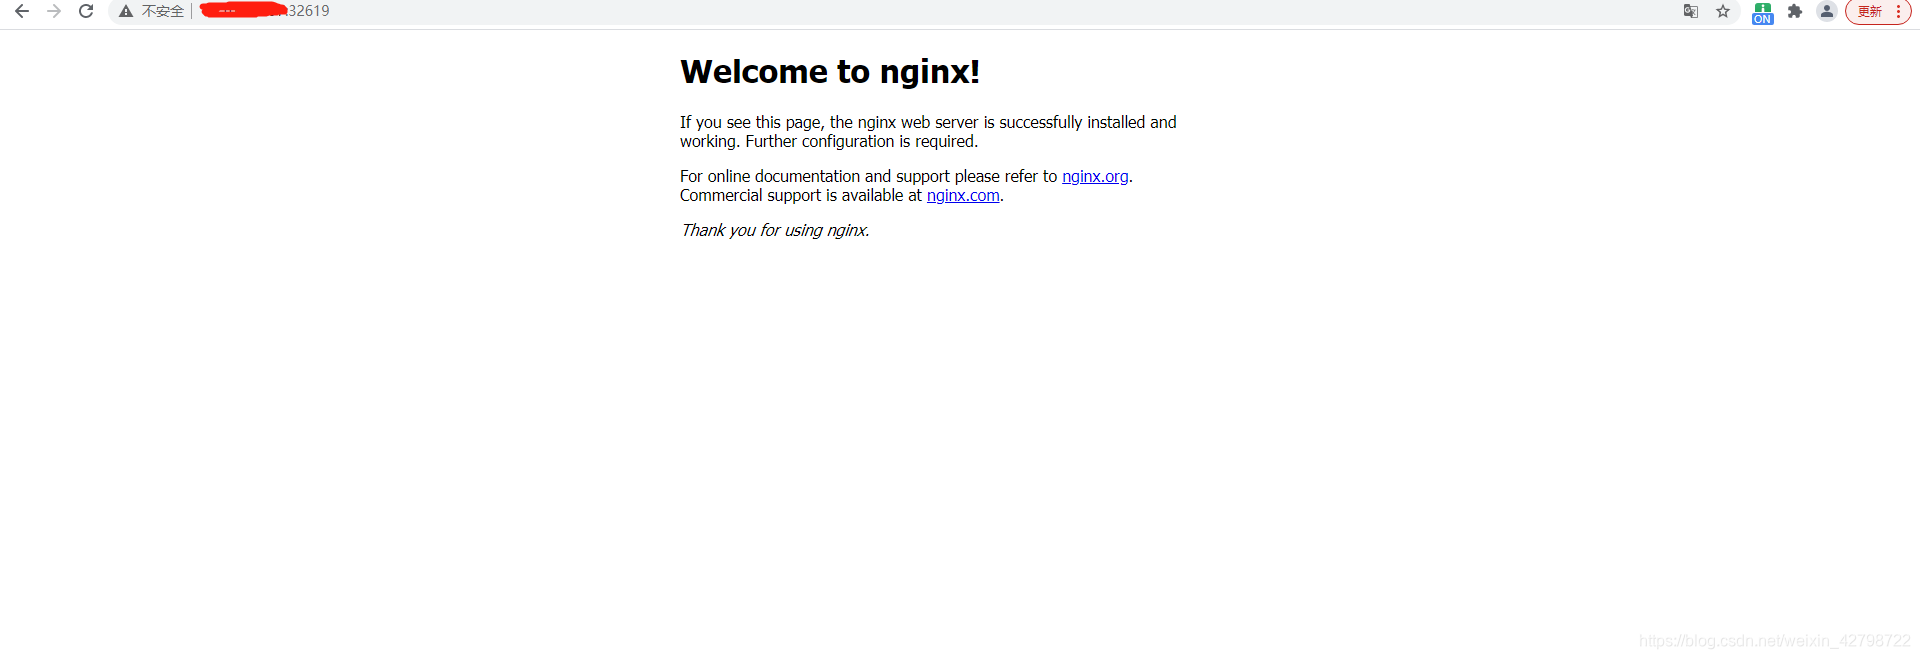Image resolution: width=1920 pixels, height=659 pixels.
Task: Open the Chrome three-dot menu
Action: 1898,11
